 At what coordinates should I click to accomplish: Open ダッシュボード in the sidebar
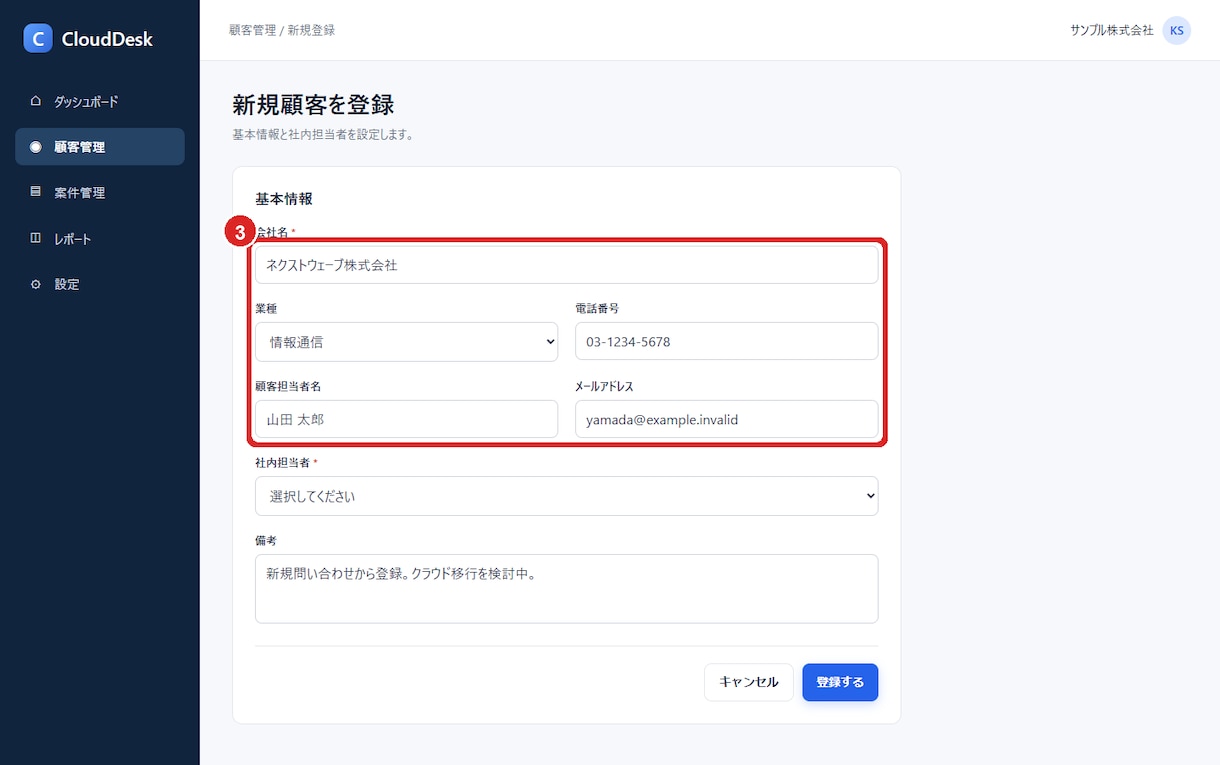100,101
